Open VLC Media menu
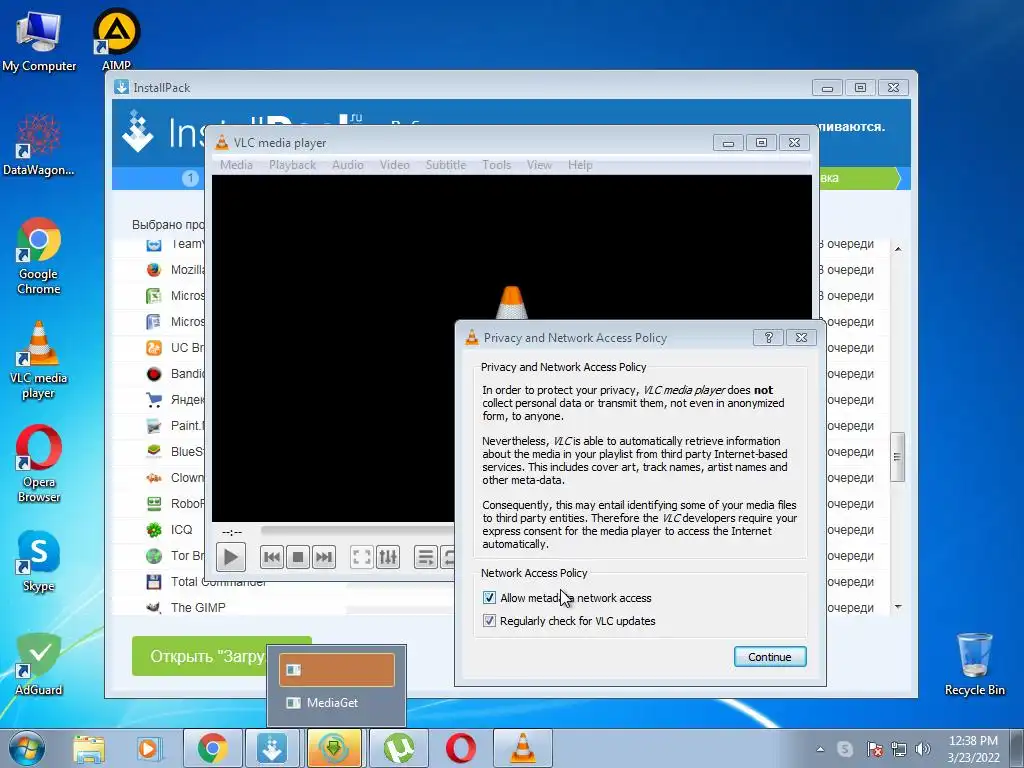This screenshot has width=1024, height=768. click(x=236, y=165)
